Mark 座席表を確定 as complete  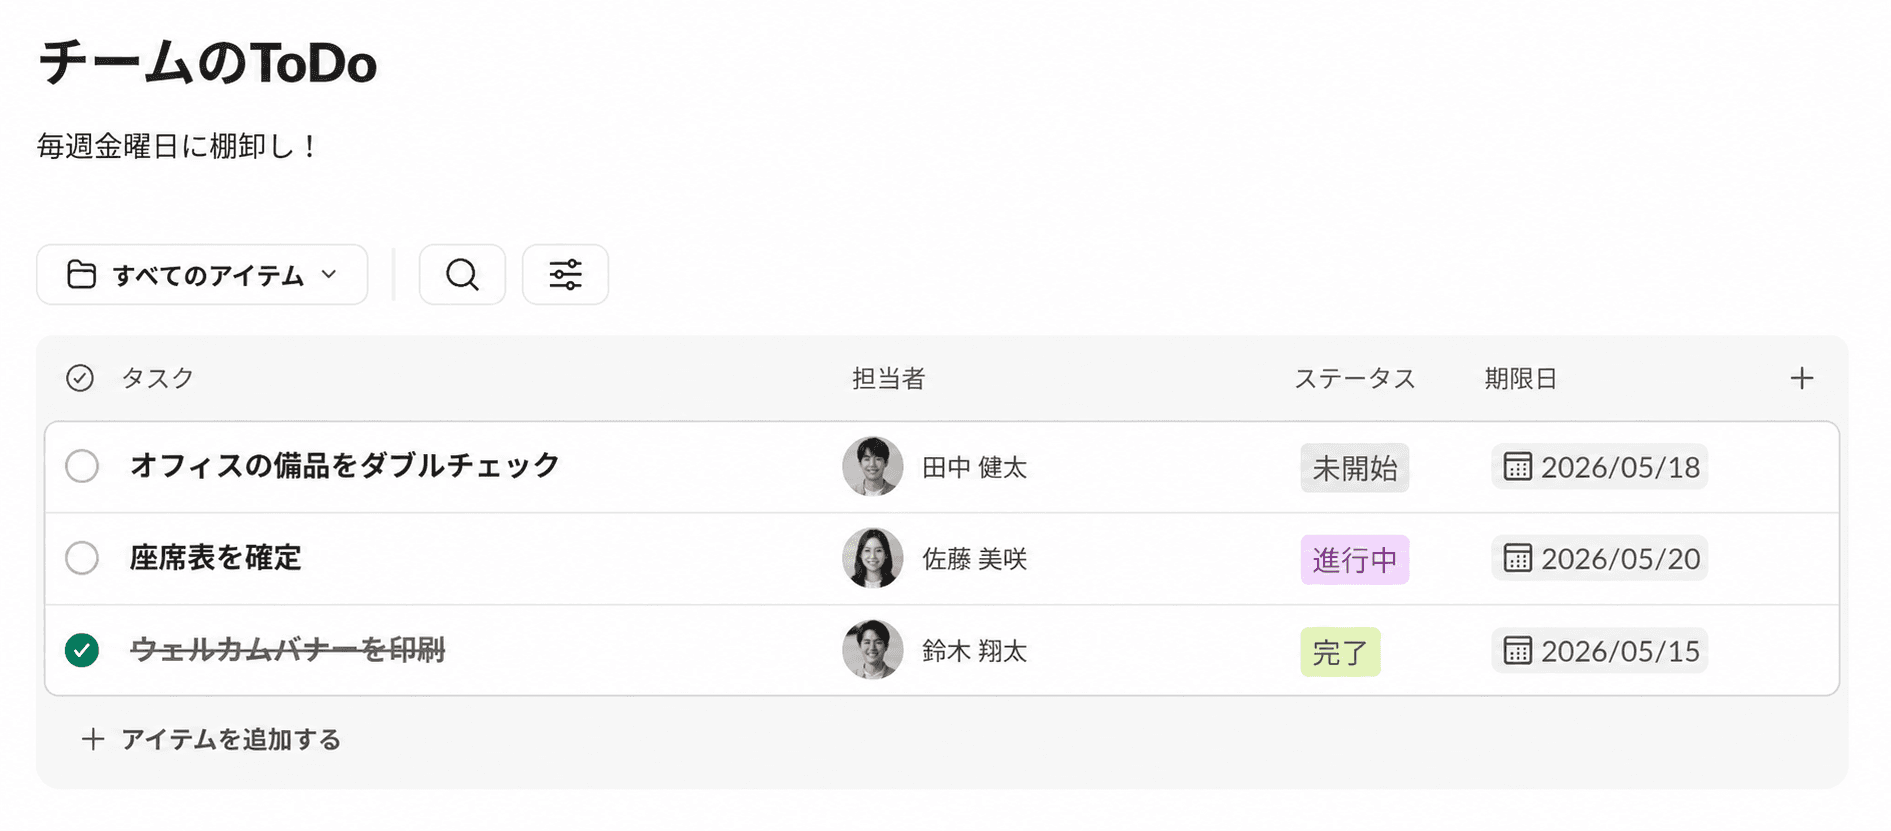click(82, 558)
